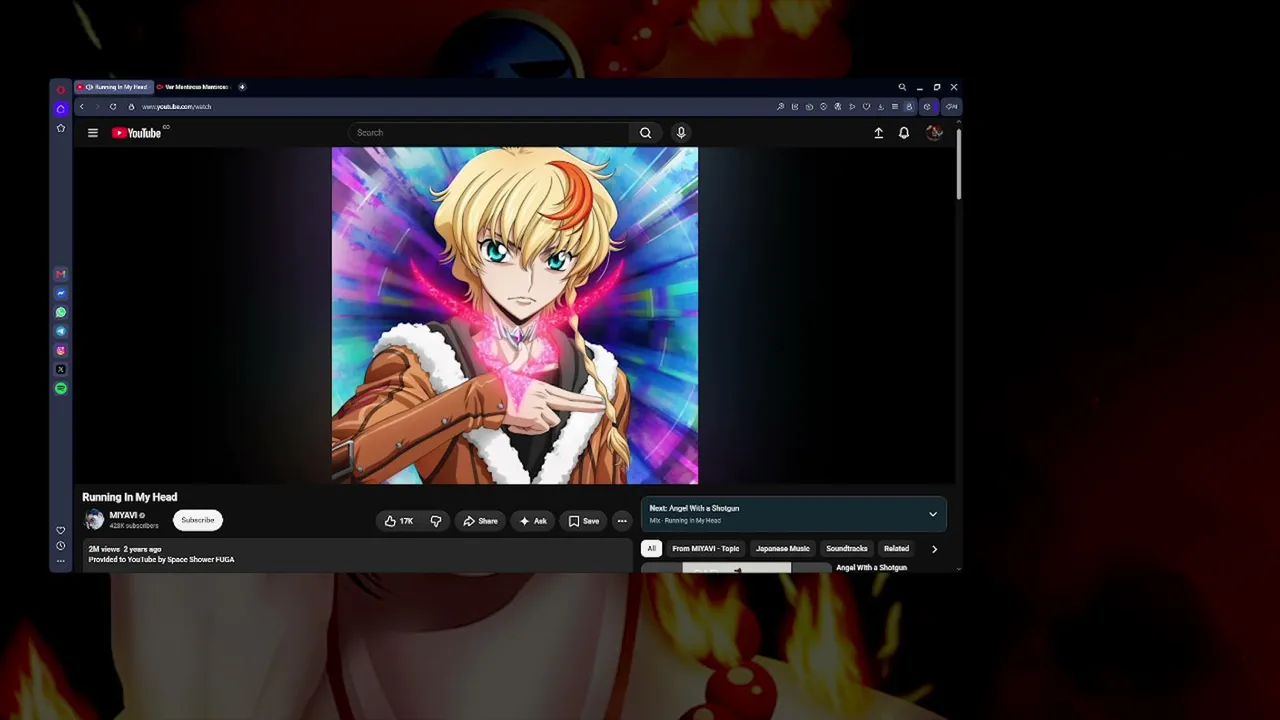Open the sidebar bookmarks star icon
This screenshot has width=1280, height=720.
click(61, 128)
